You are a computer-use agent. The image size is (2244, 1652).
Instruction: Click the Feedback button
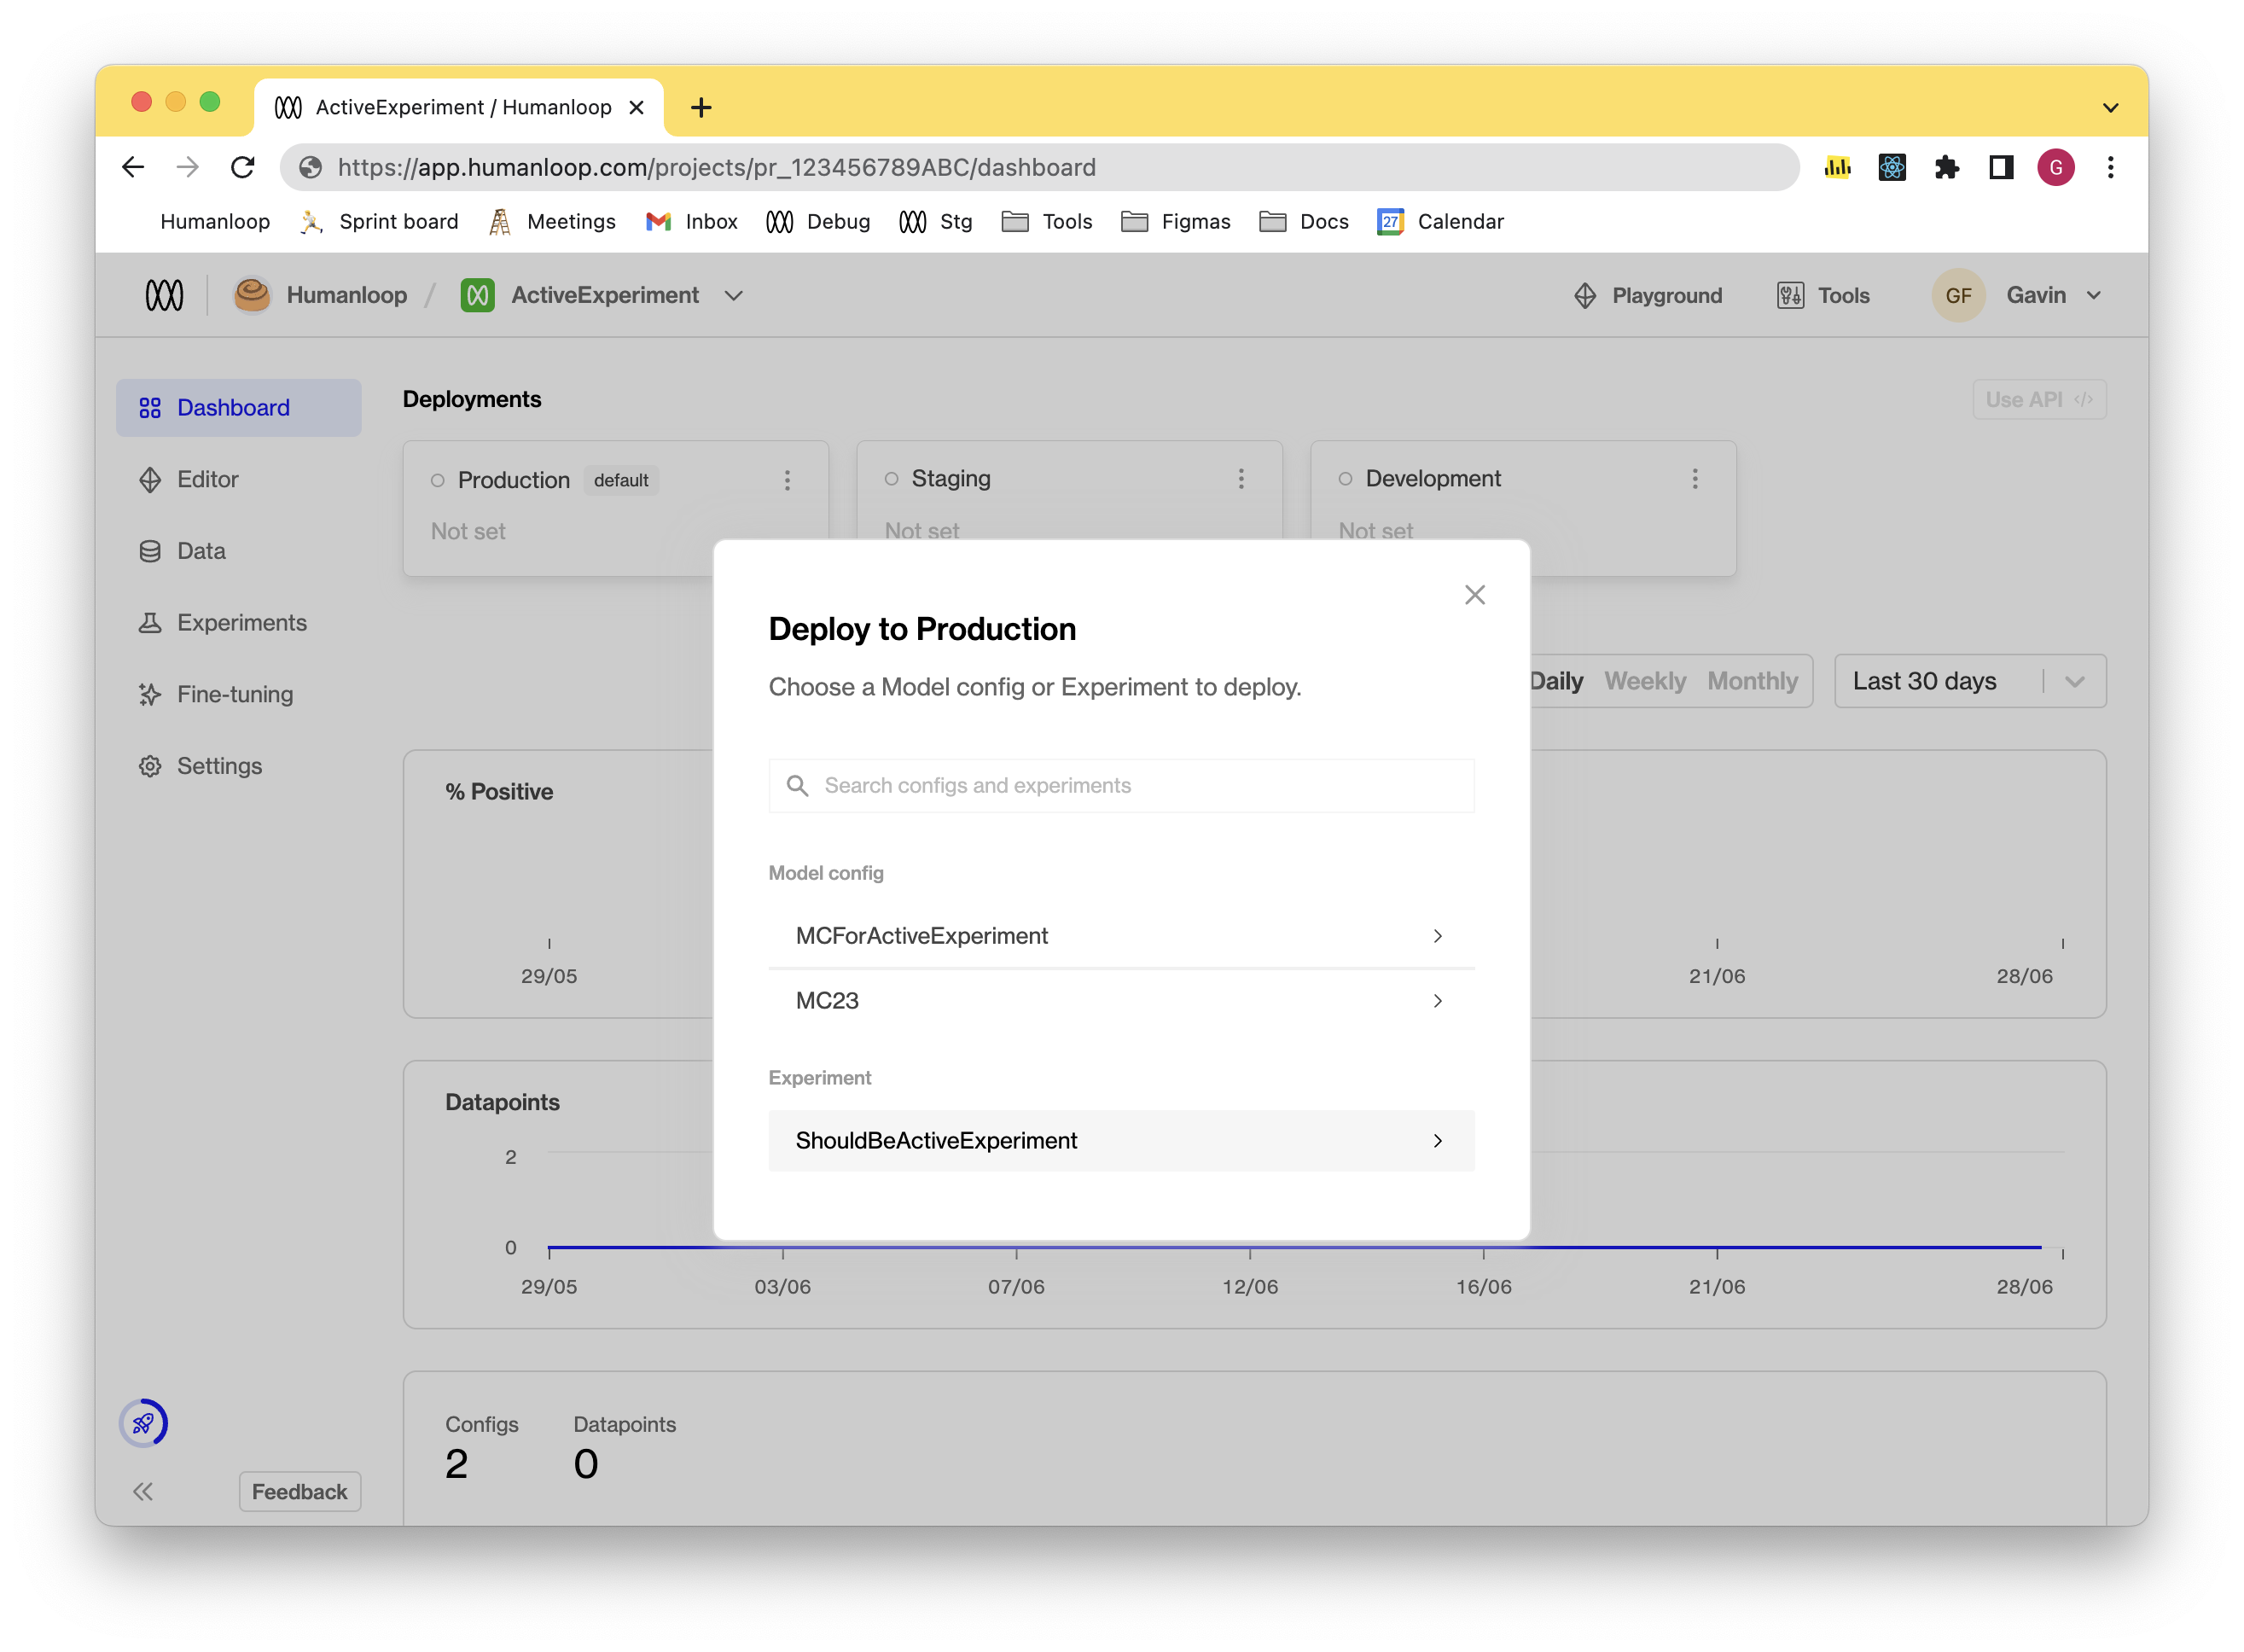(x=299, y=1491)
